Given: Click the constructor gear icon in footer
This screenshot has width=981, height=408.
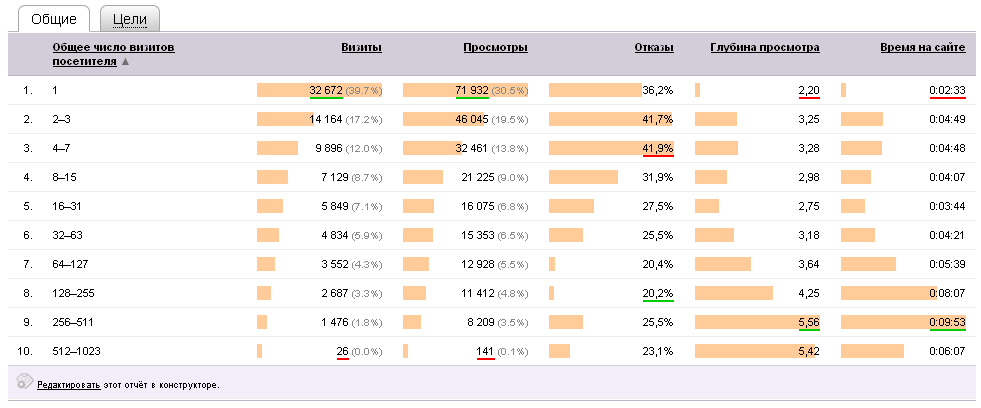Looking at the screenshot, I should [x=24, y=382].
